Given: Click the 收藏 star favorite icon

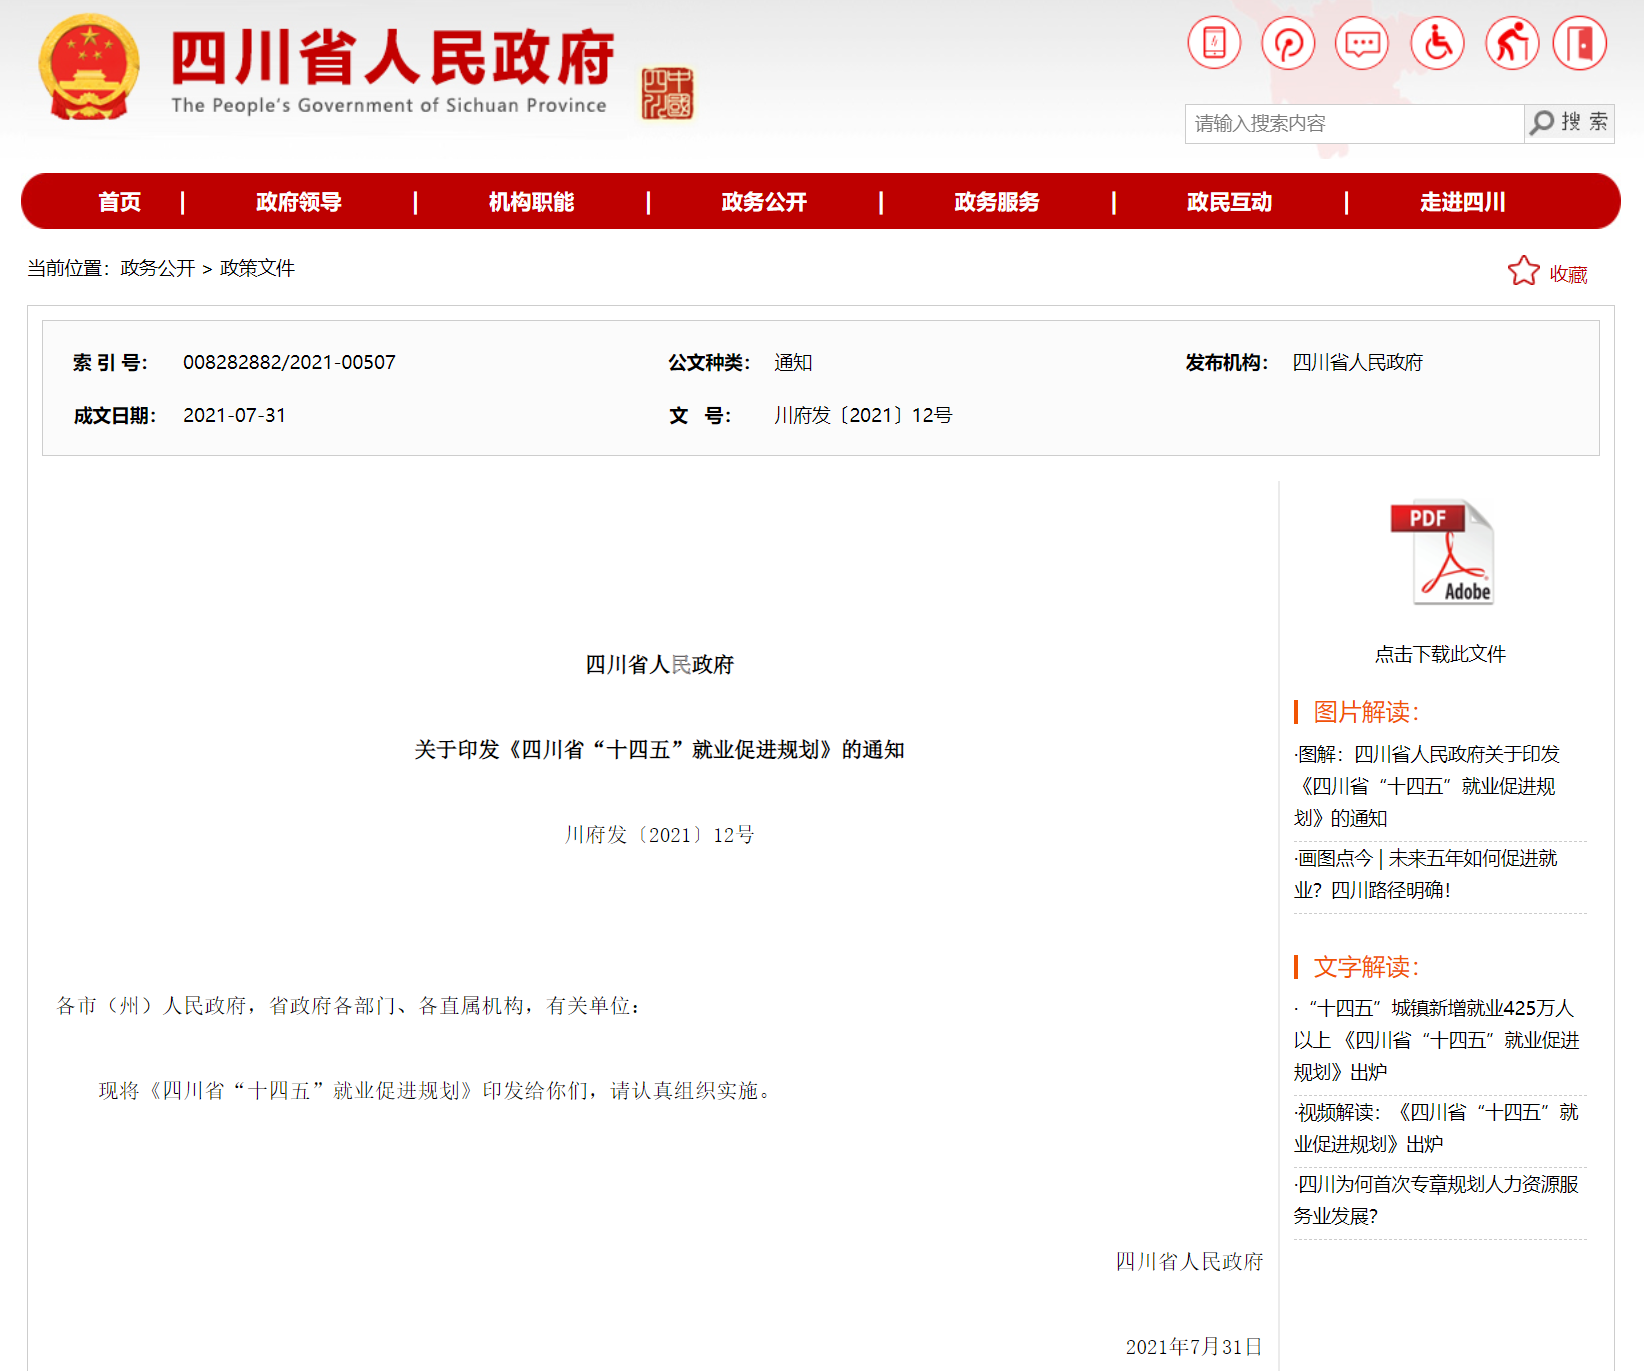Looking at the screenshot, I should point(1524,272).
